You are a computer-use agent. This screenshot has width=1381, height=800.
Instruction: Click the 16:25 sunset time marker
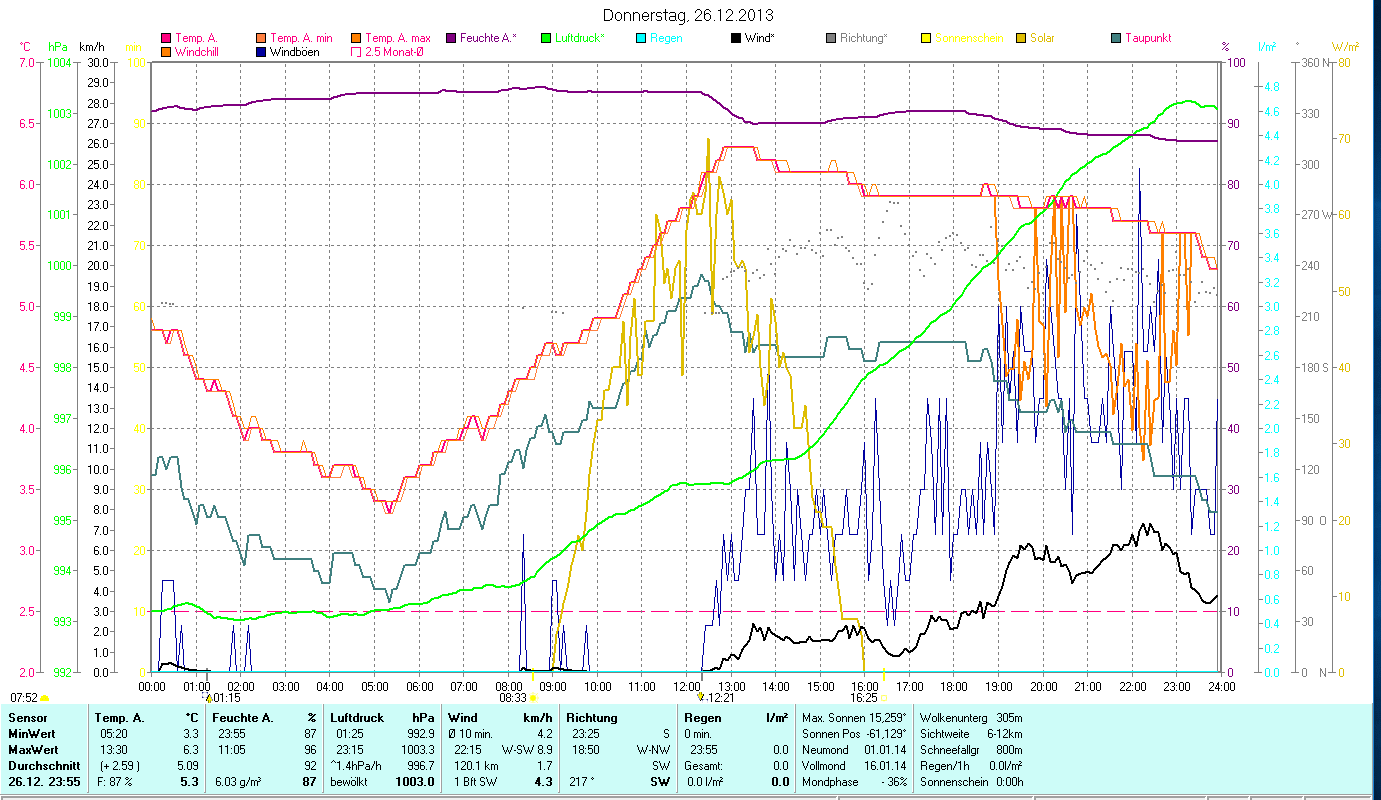pyautogui.click(x=864, y=697)
